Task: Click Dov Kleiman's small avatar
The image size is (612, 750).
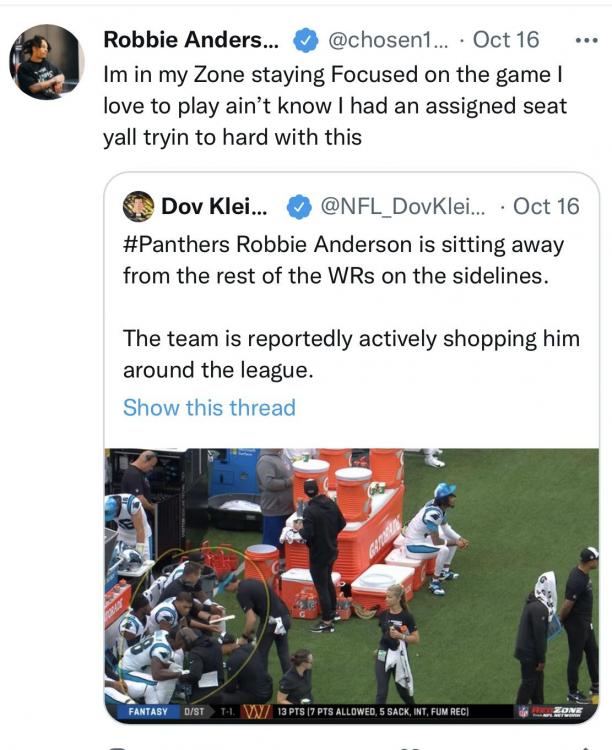Action: click(x=138, y=206)
